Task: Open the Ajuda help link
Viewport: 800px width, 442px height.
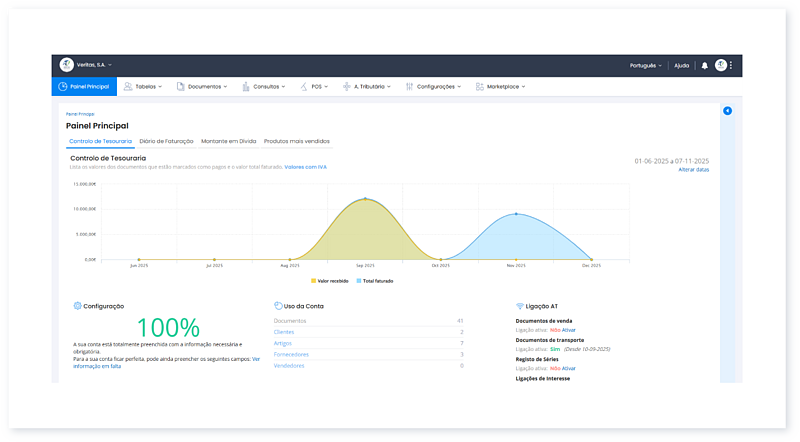Action: pos(681,65)
